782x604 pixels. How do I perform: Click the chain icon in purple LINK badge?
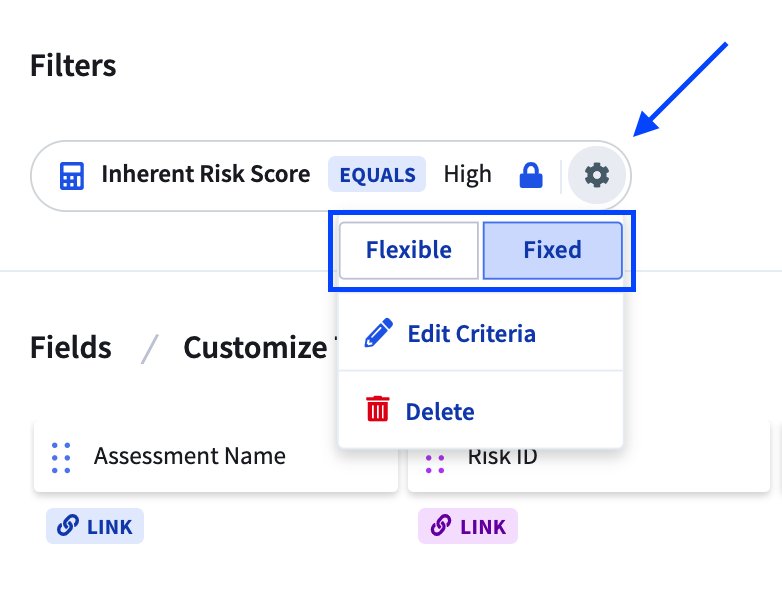(x=442, y=526)
